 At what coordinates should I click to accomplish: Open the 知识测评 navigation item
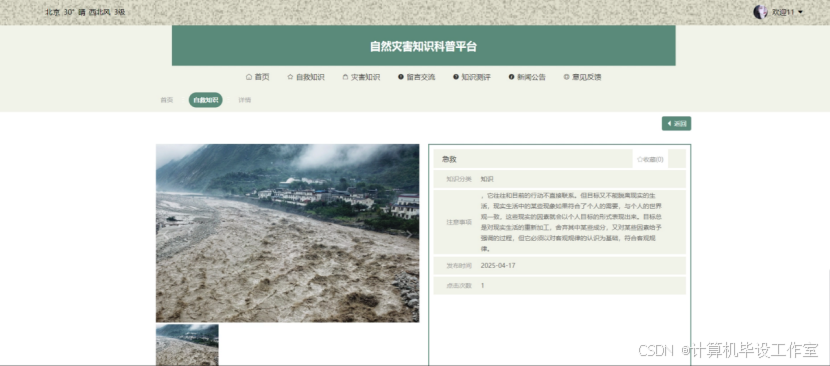472,77
